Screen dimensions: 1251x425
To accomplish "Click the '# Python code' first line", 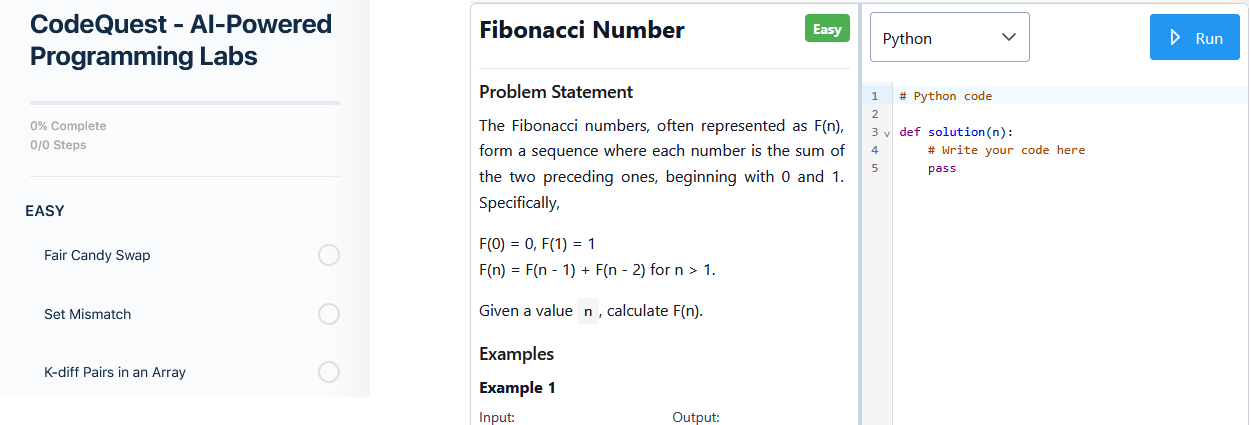I will (945, 96).
